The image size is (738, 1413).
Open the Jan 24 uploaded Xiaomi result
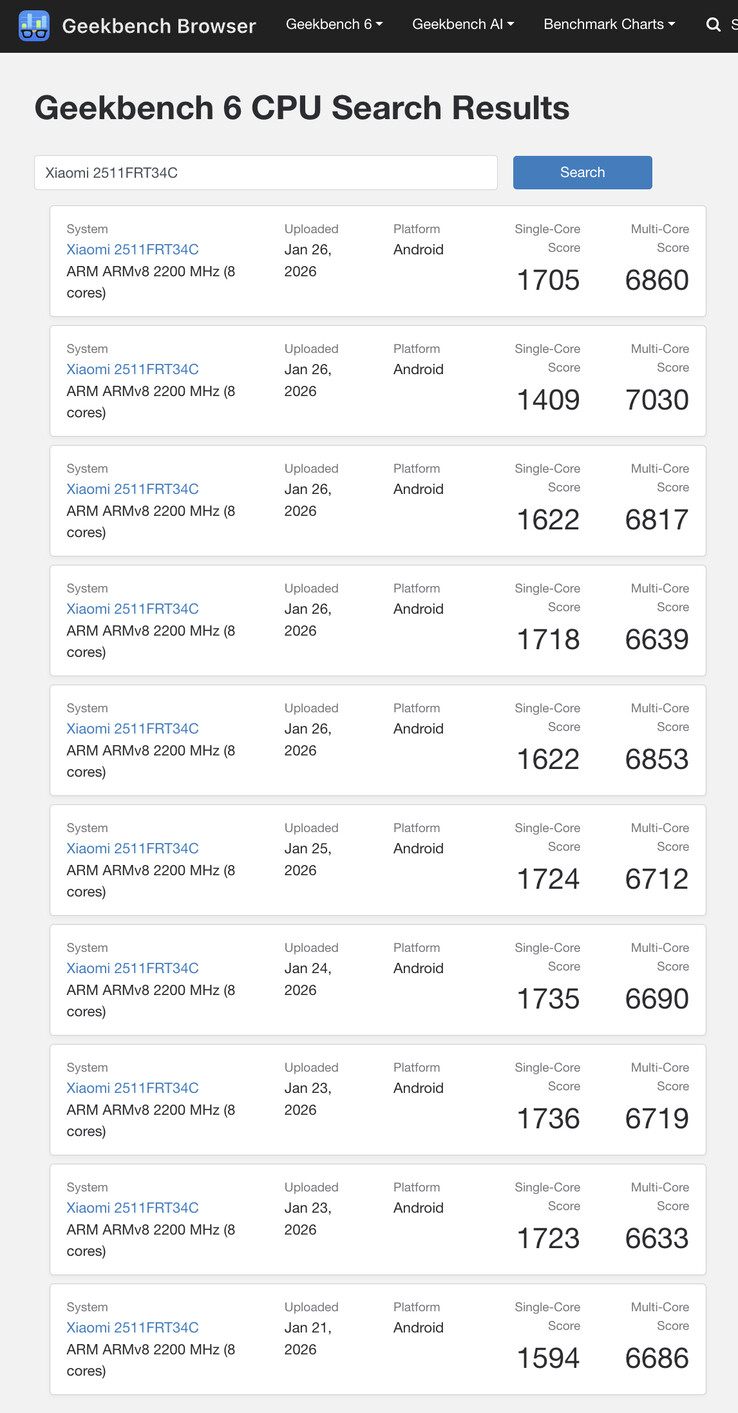coord(132,968)
